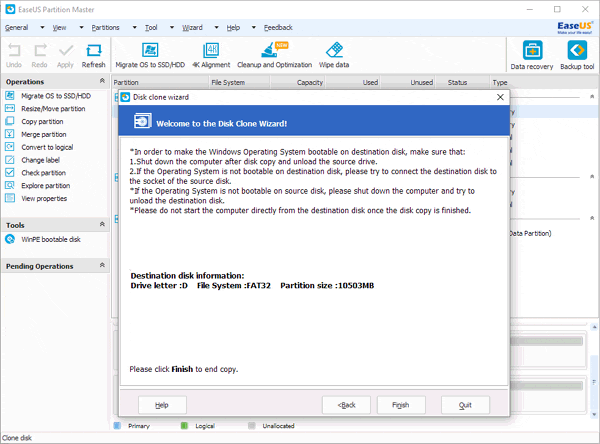Click the EaseUS logo in the top-right corner
The image size is (600, 444).
point(575,27)
